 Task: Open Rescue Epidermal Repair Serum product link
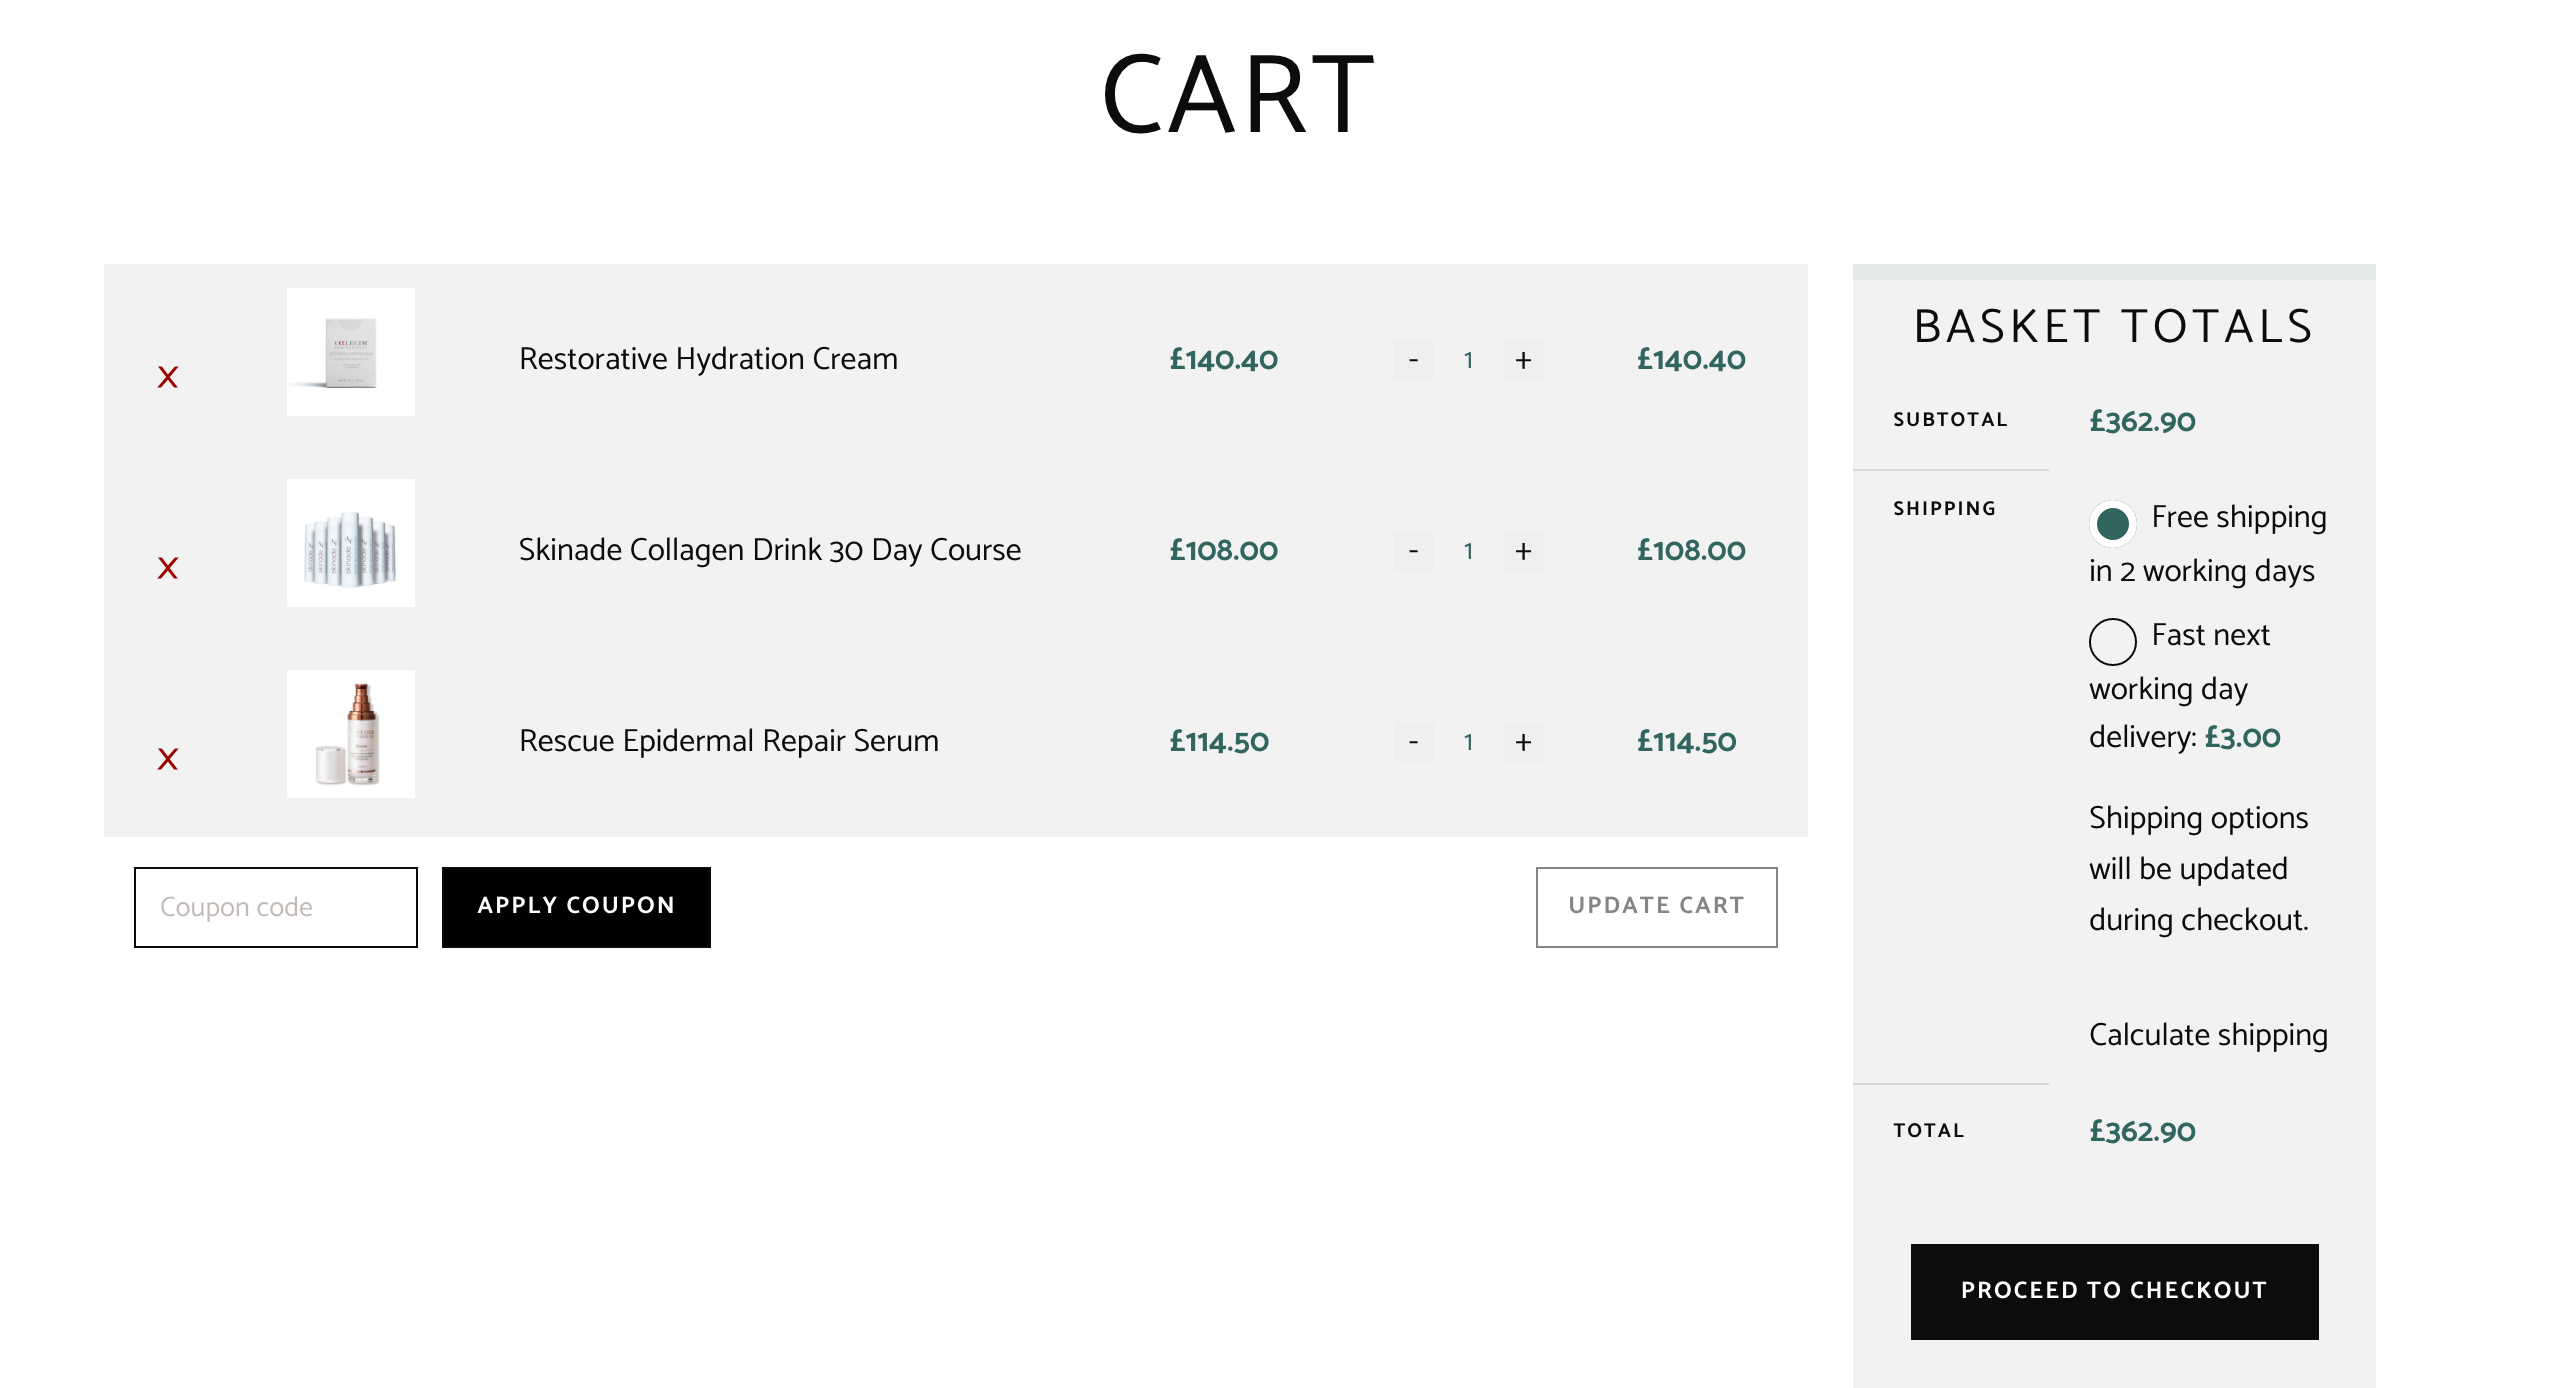click(x=729, y=741)
